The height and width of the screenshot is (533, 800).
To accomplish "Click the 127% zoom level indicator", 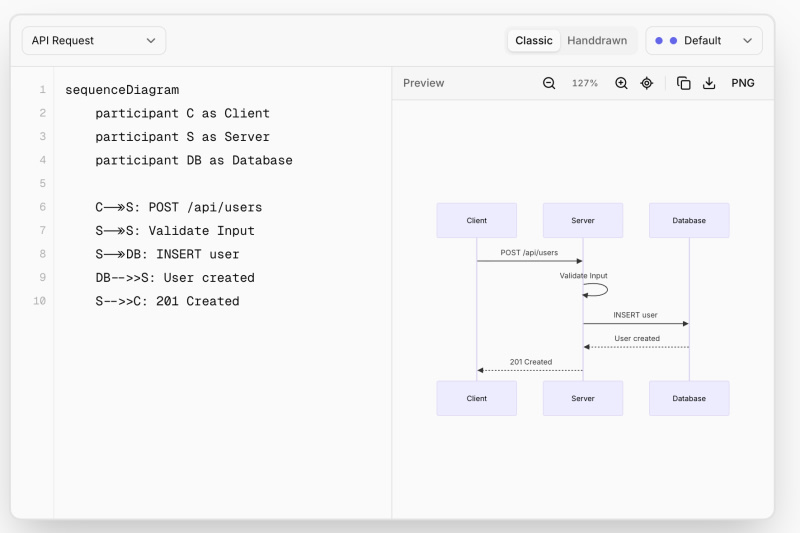I will pos(585,83).
